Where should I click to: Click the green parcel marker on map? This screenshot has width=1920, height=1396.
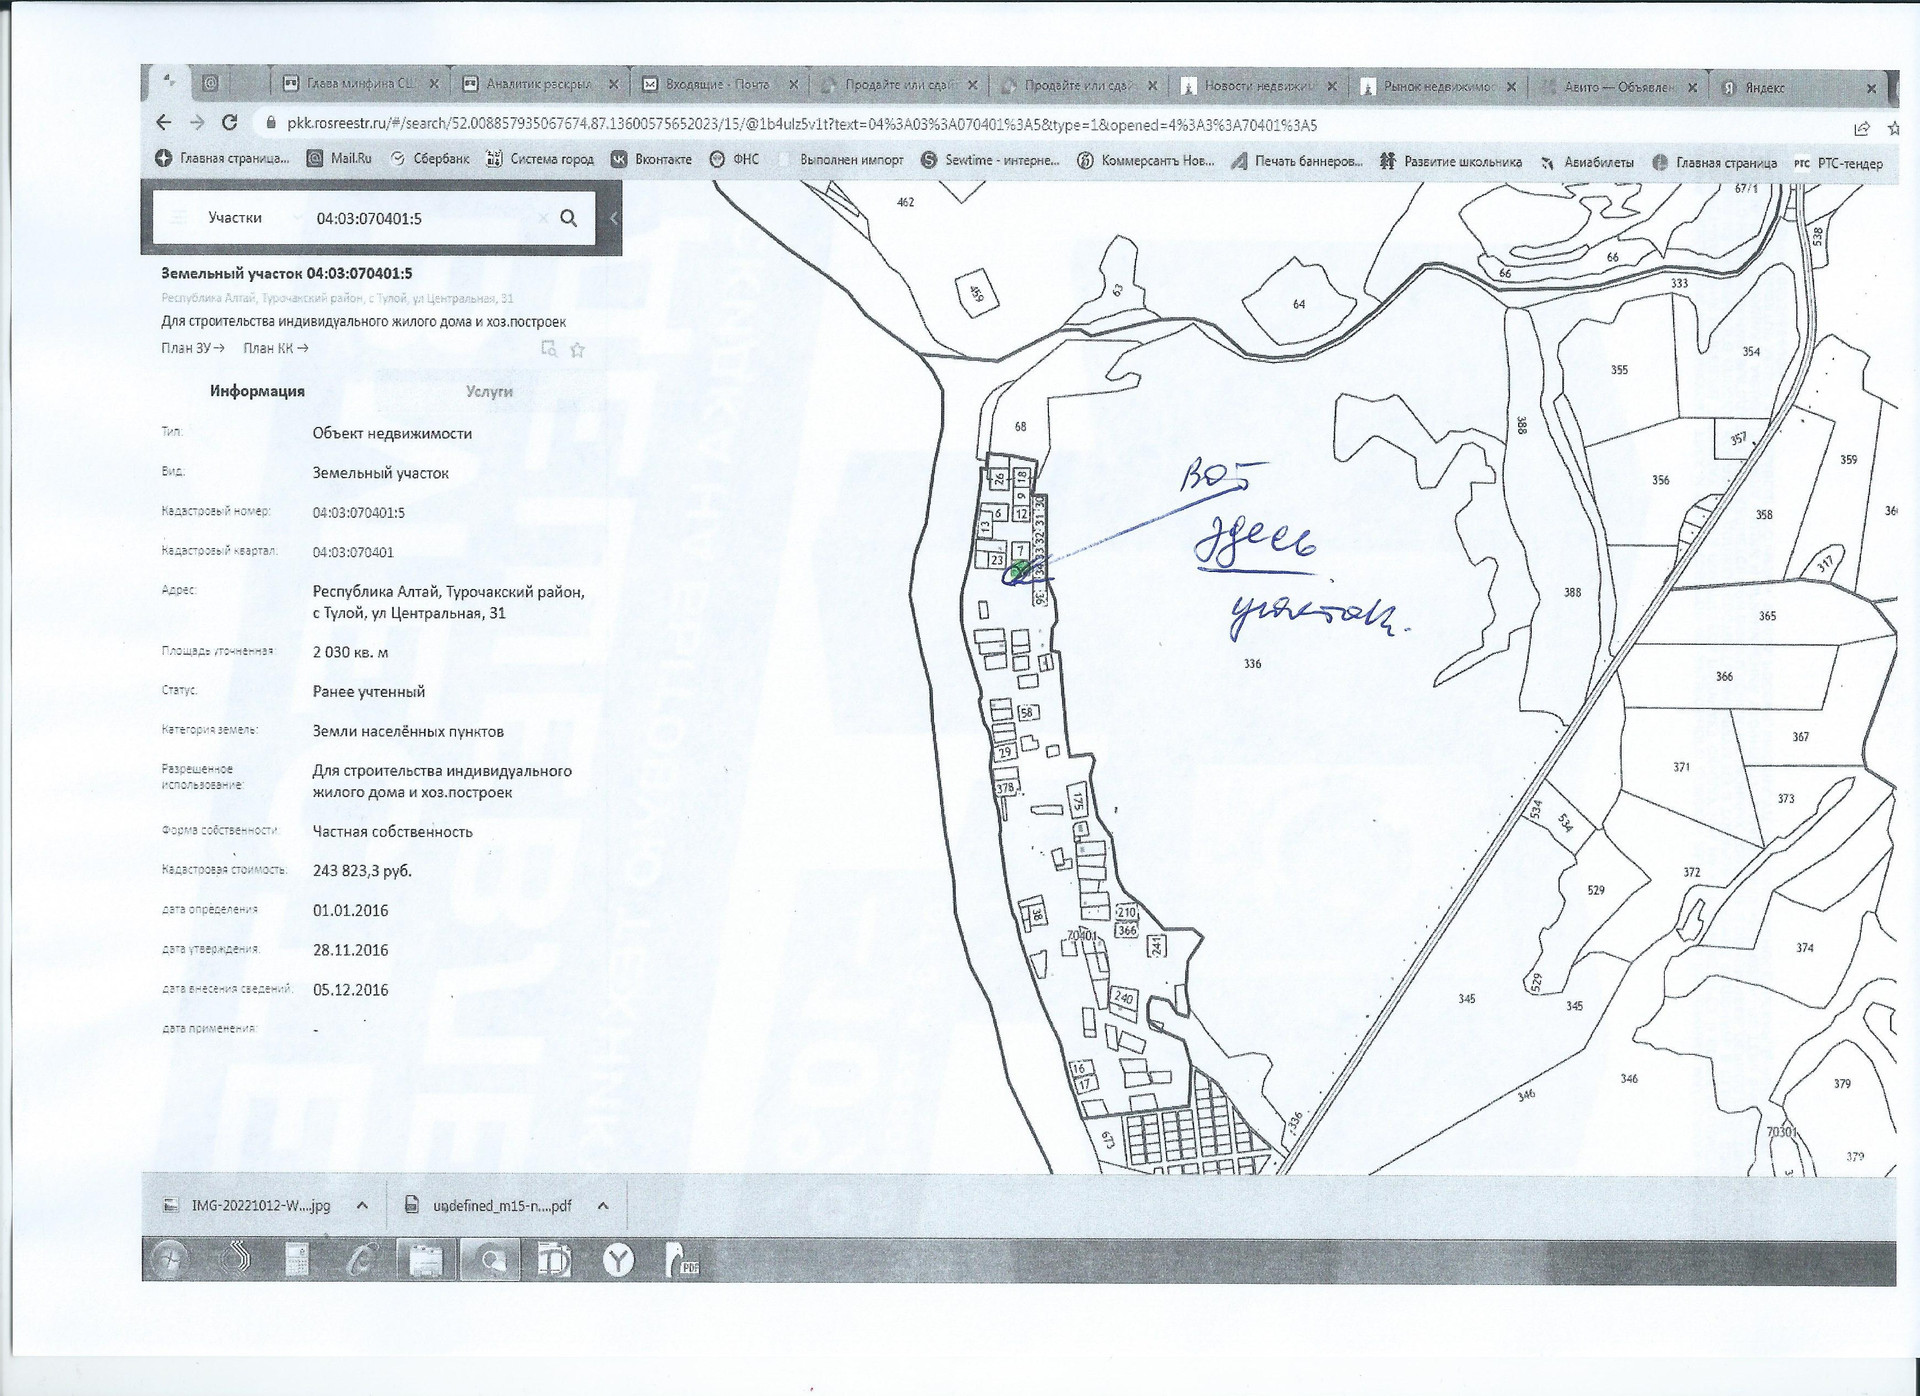(1019, 570)
